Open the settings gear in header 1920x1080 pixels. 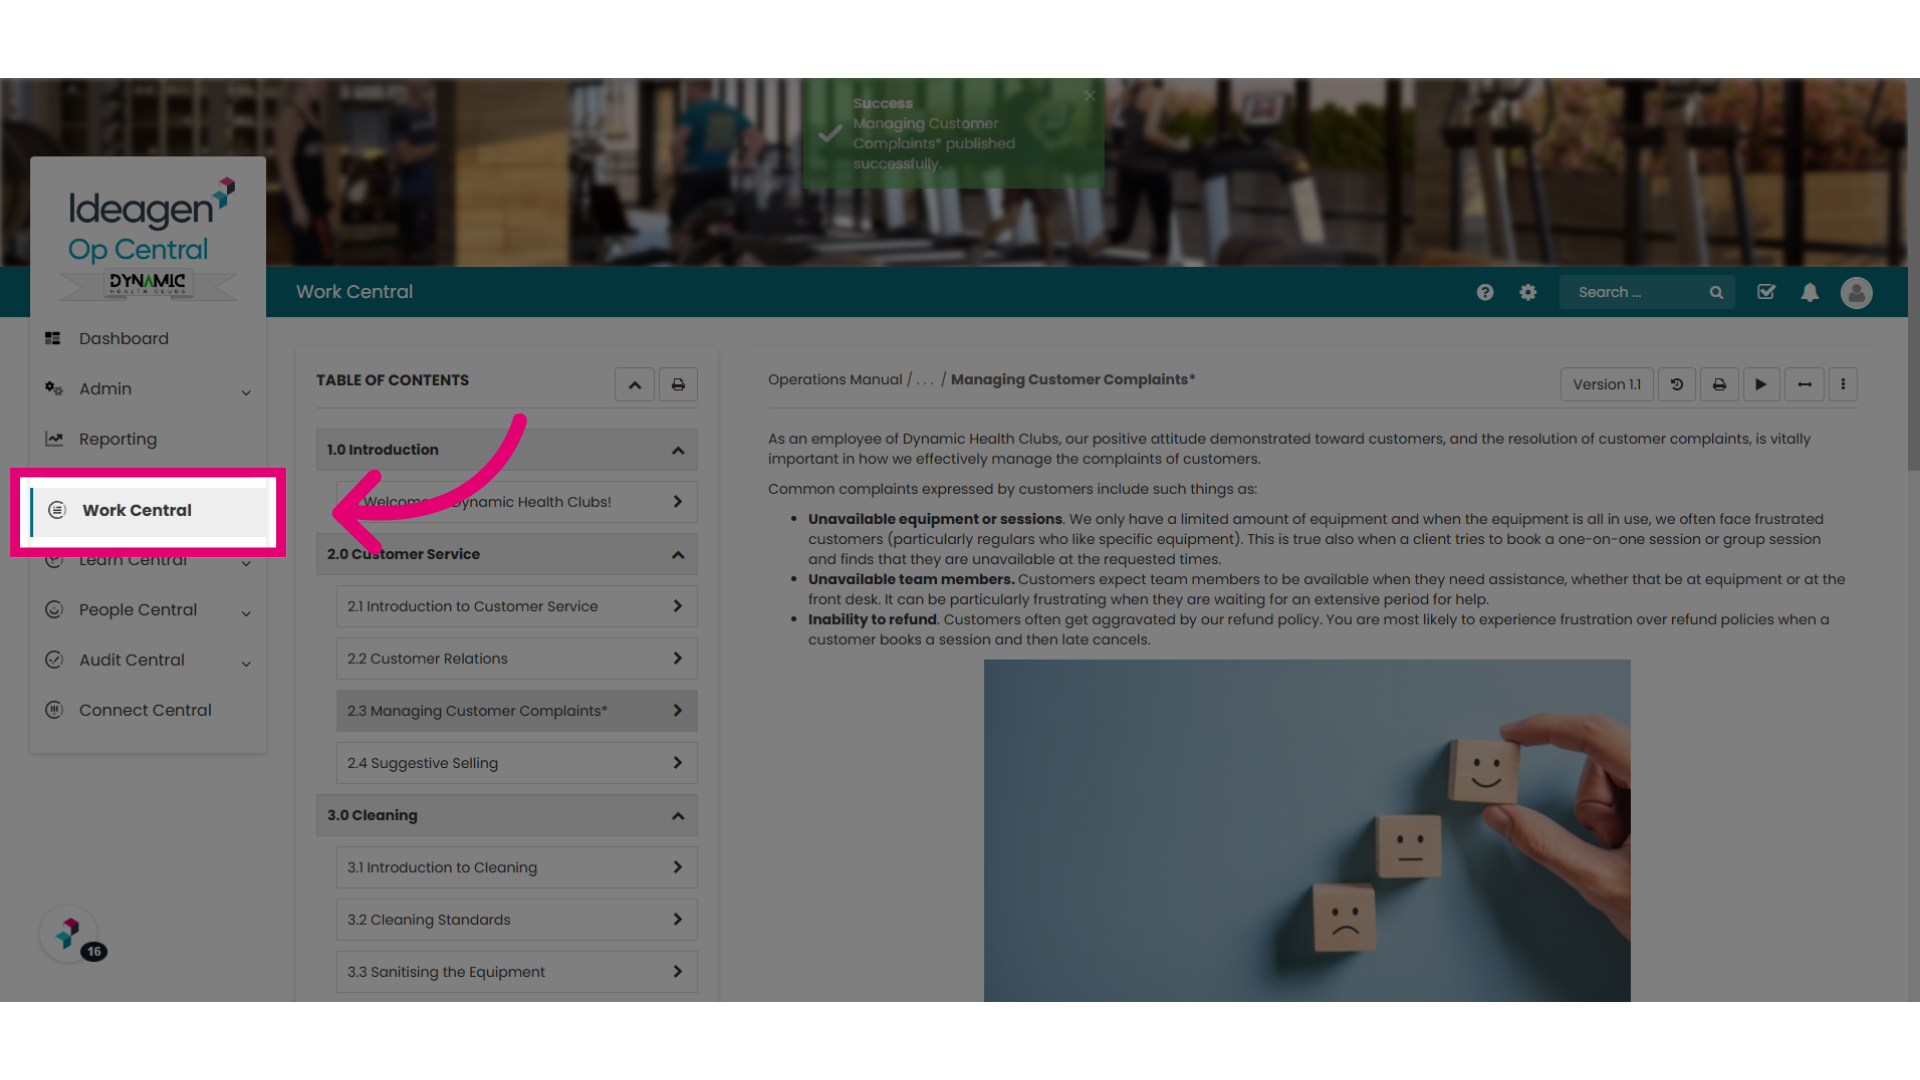click(1528, 292)
